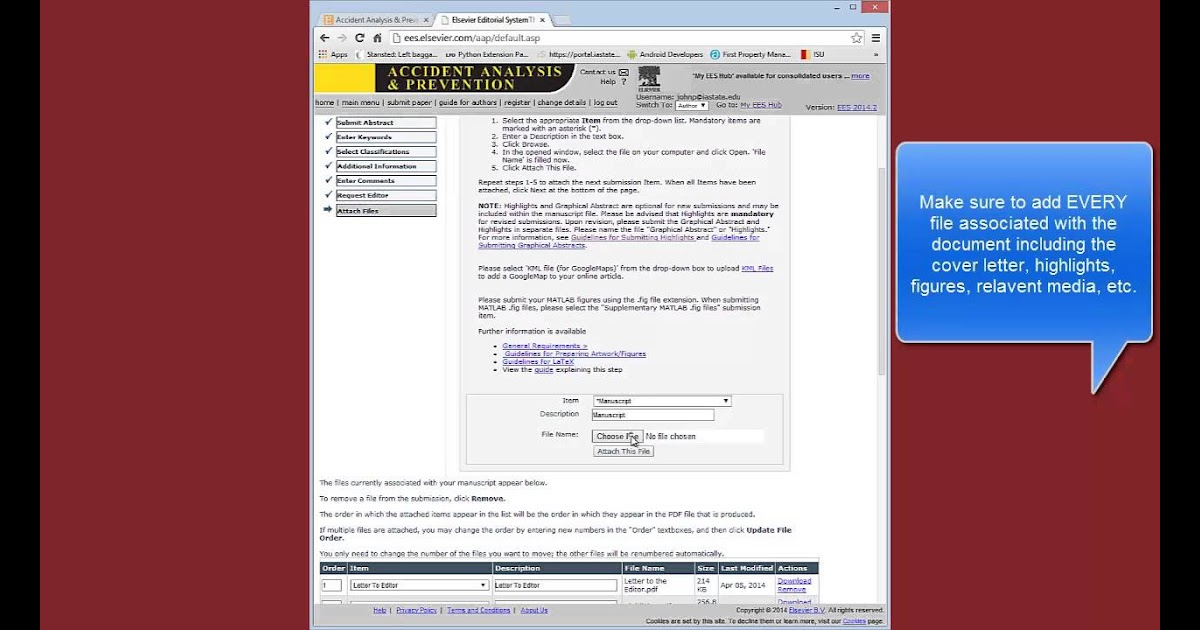Open the https://portal.iastate... bookmark

coord(578,54)
